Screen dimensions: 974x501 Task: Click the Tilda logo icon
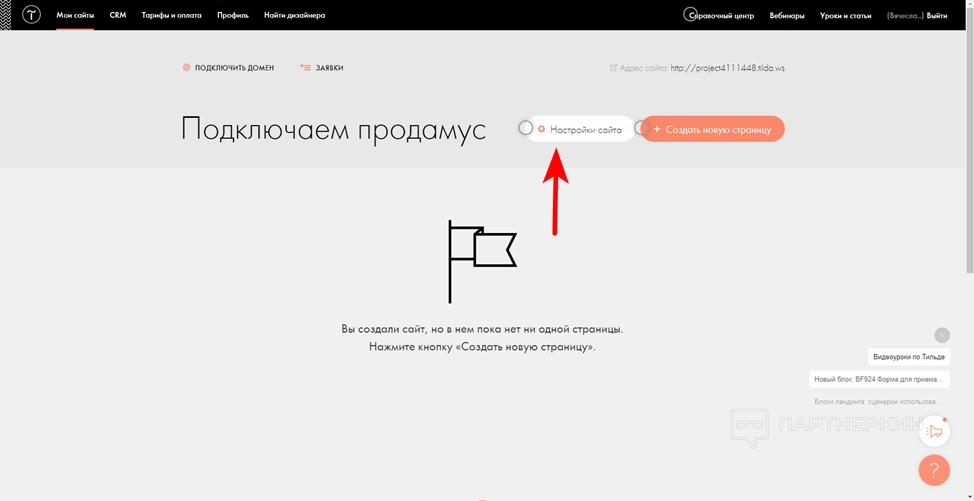click(x=31, y=15)
